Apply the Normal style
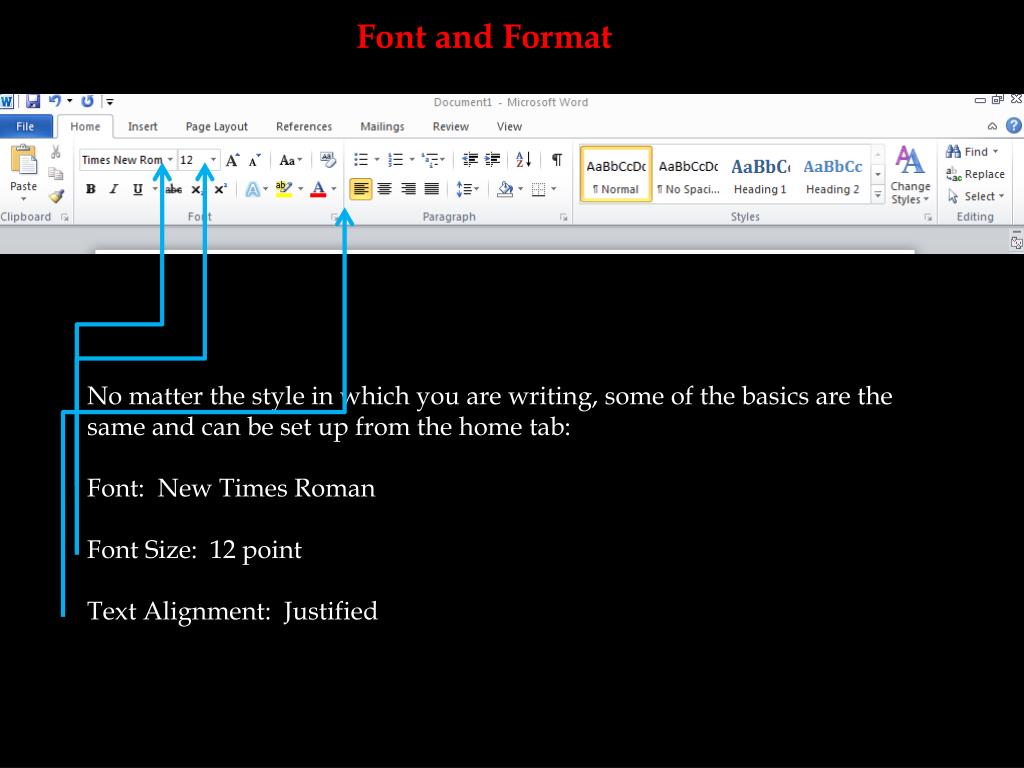 [616, 174]
